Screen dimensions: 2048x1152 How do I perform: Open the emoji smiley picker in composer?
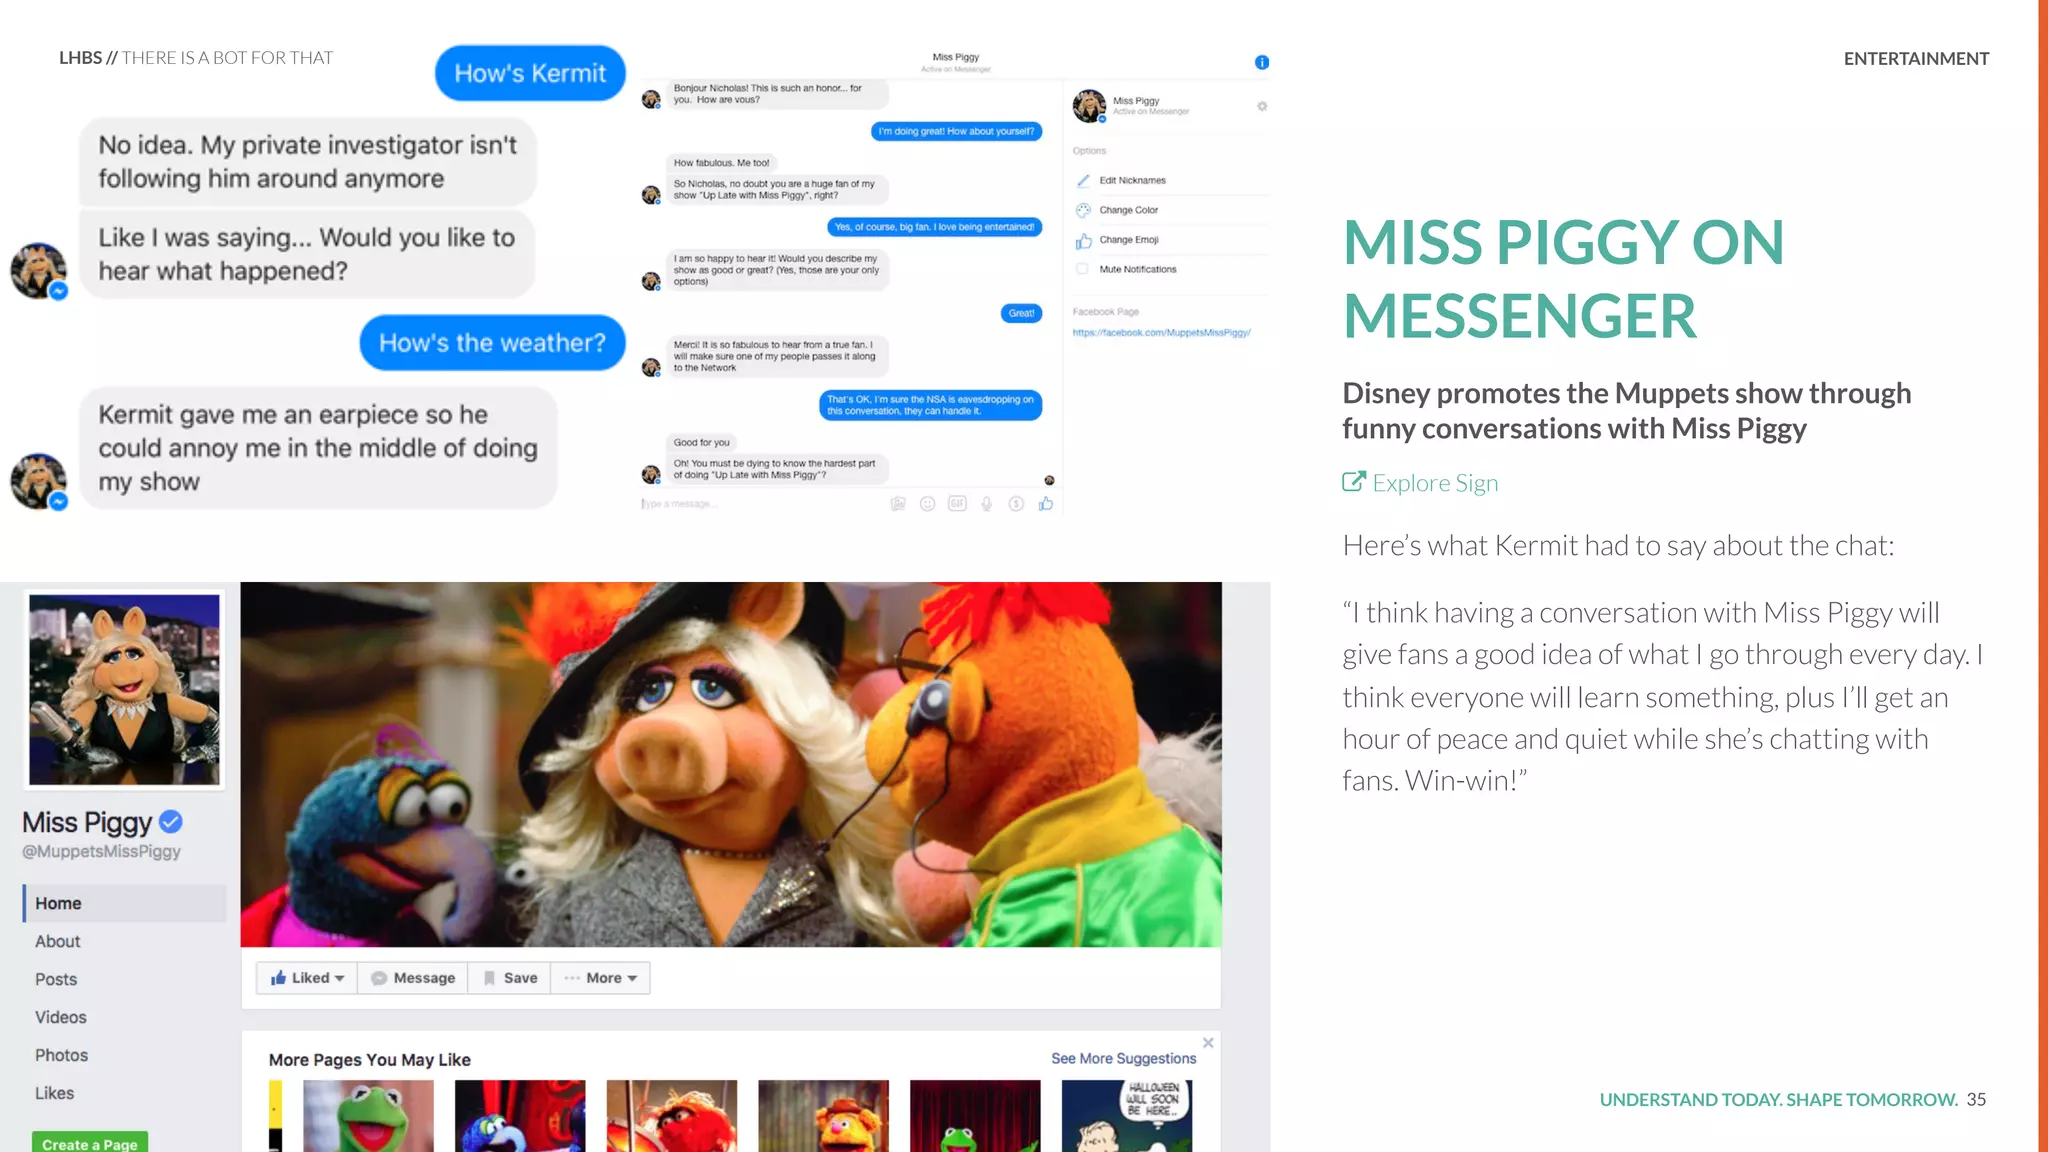point(927,504)
